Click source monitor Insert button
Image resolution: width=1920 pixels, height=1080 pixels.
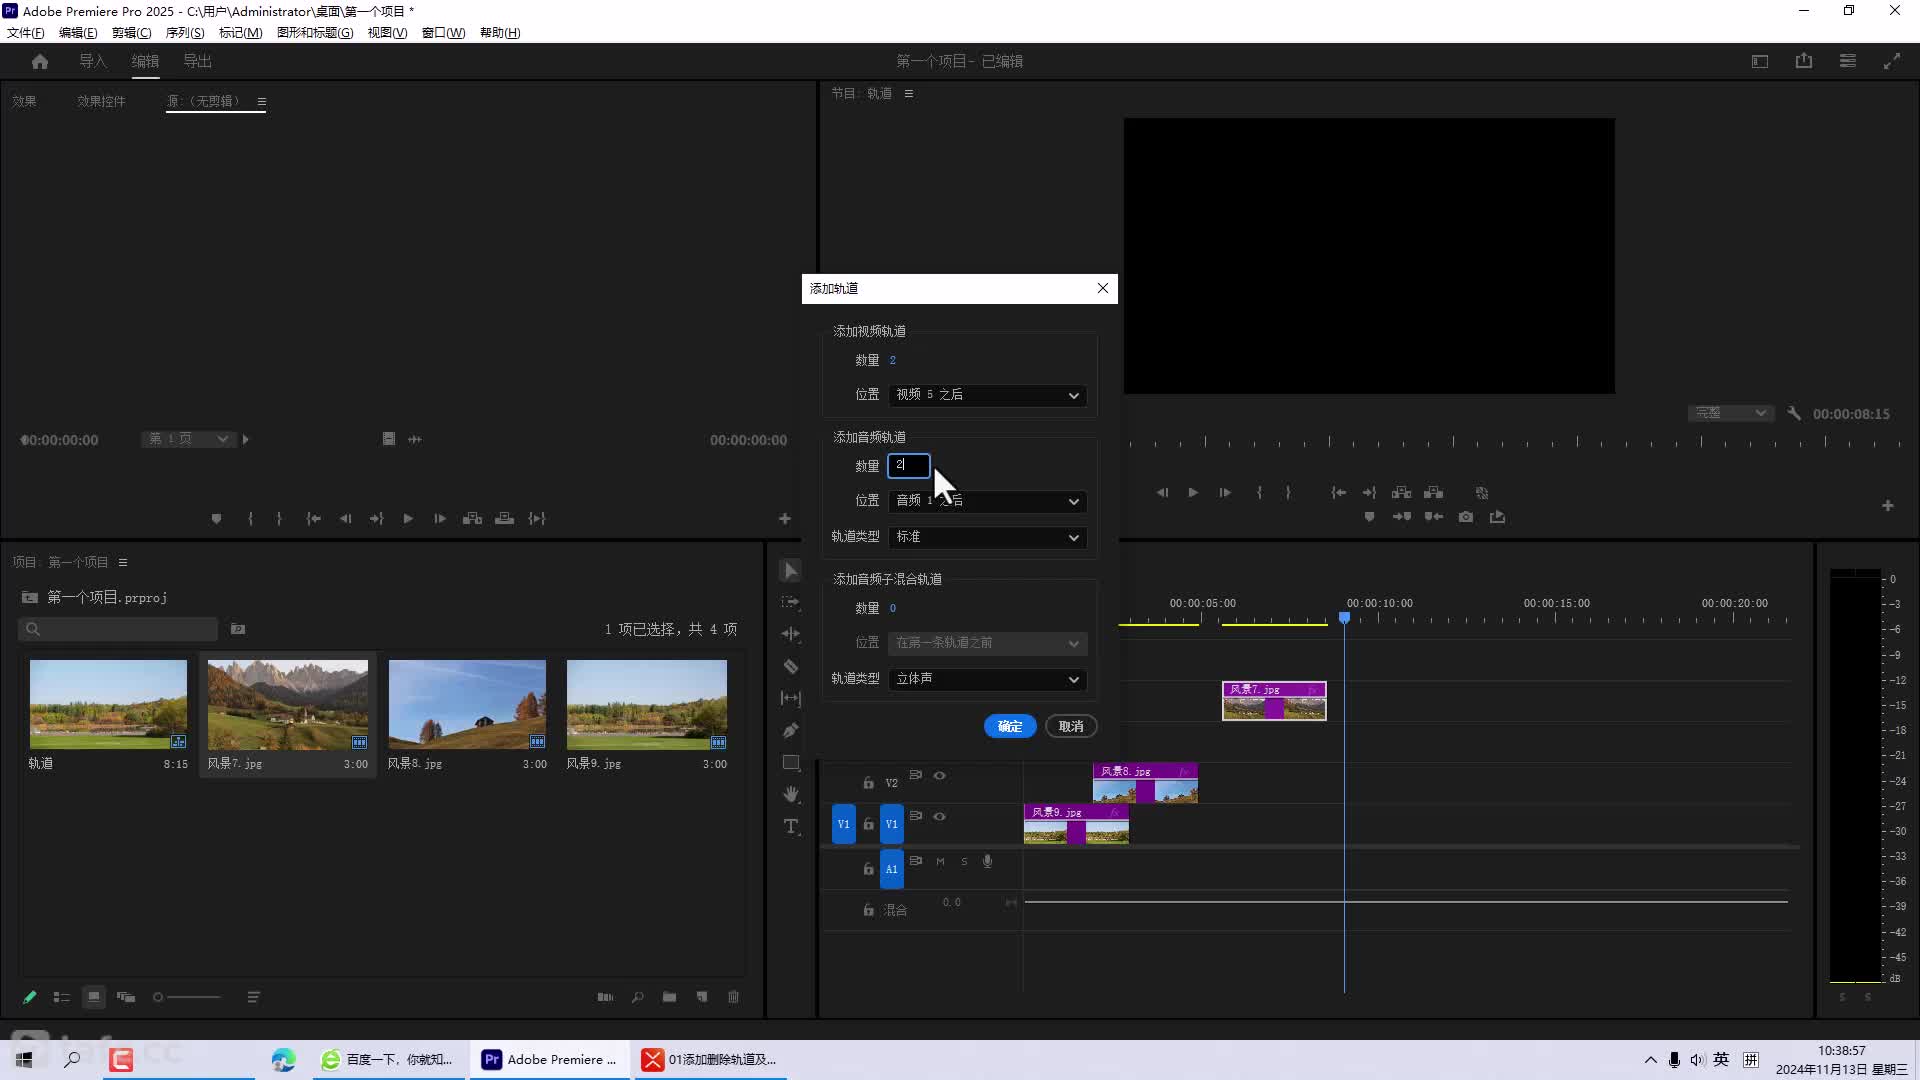click(x=472, y=519)
